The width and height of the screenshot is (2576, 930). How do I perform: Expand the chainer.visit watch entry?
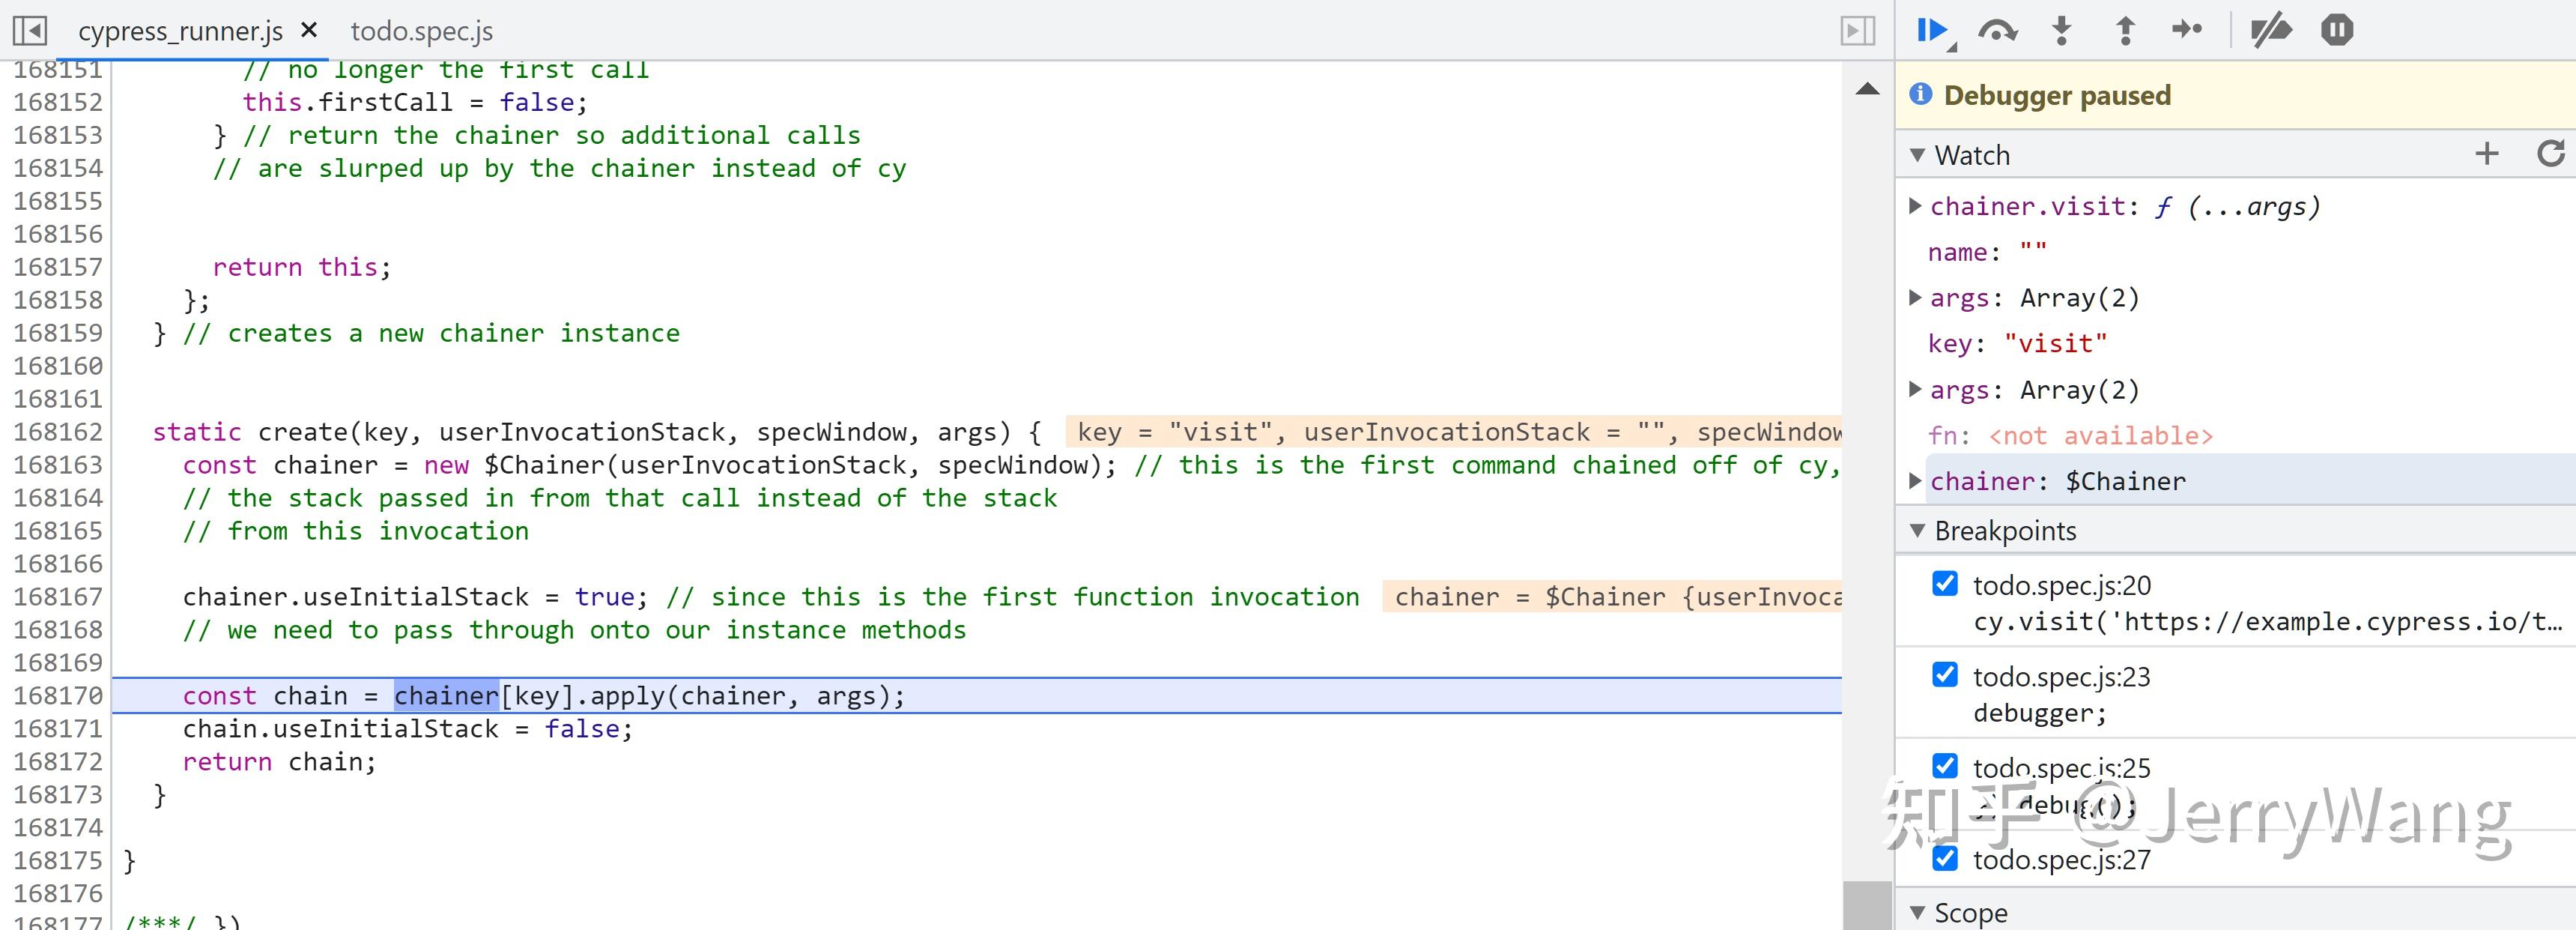(x=1915, y=206)
